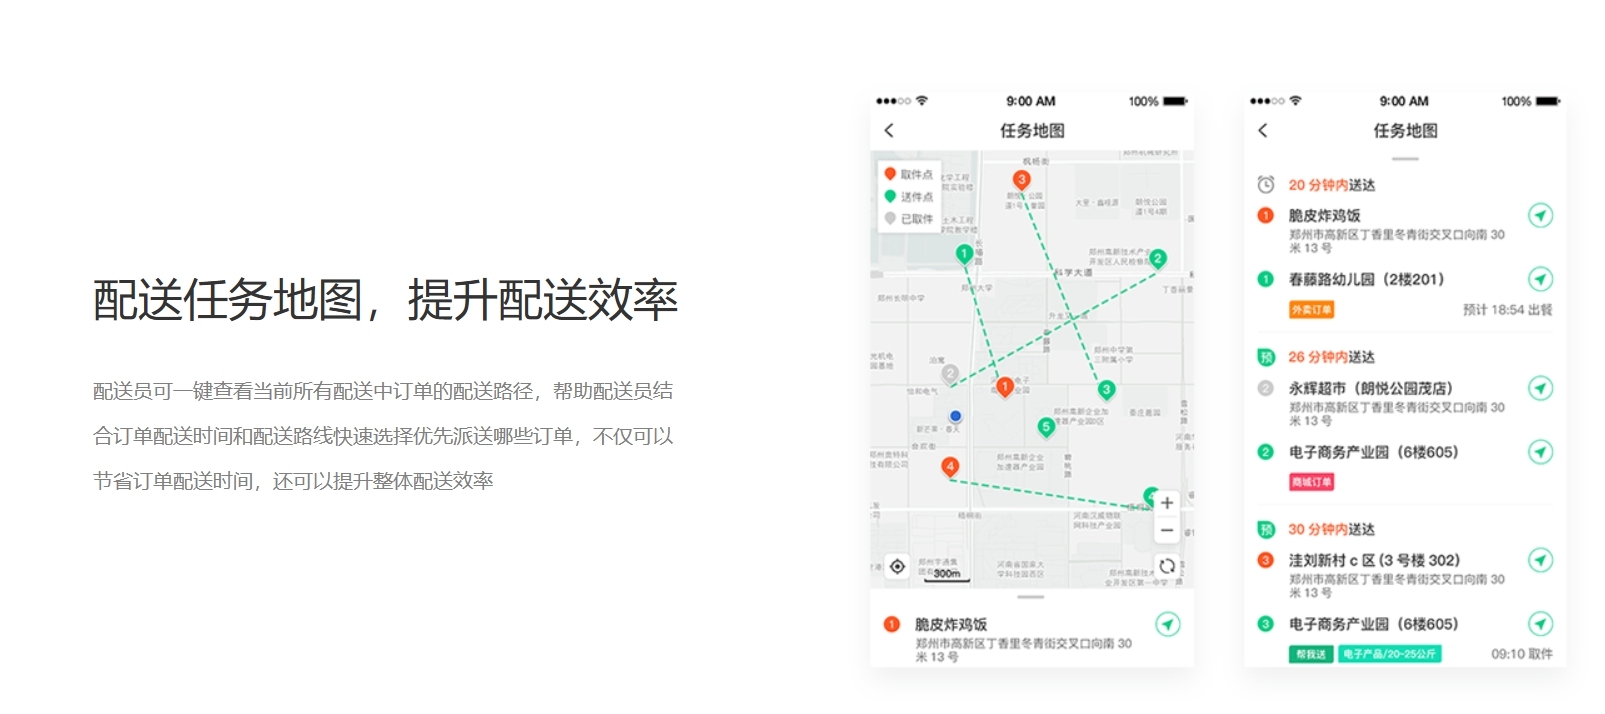This screenshot has height=714, width=1605.
Task: Tap back arrow on the task list screen
Action: [x=1262, y=131]
